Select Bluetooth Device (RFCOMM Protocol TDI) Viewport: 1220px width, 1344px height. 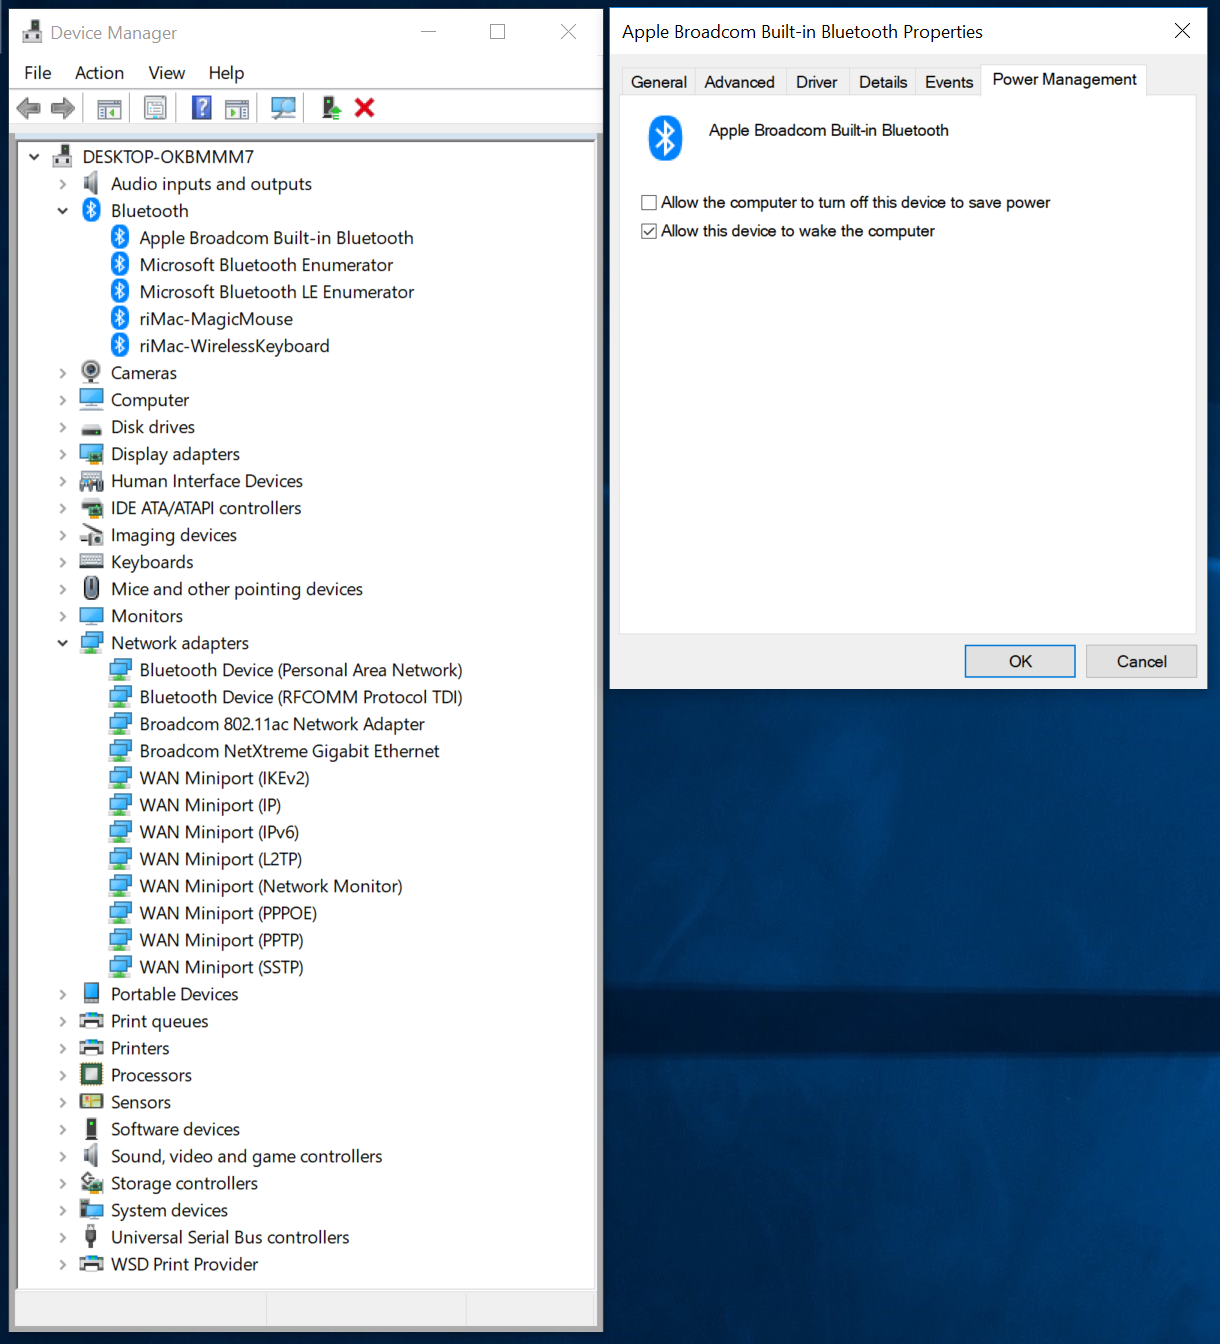301,697
